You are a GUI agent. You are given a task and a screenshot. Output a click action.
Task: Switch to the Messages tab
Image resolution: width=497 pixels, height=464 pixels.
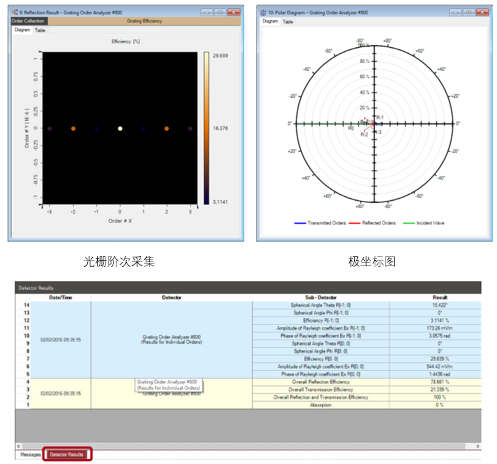[30, 454]
